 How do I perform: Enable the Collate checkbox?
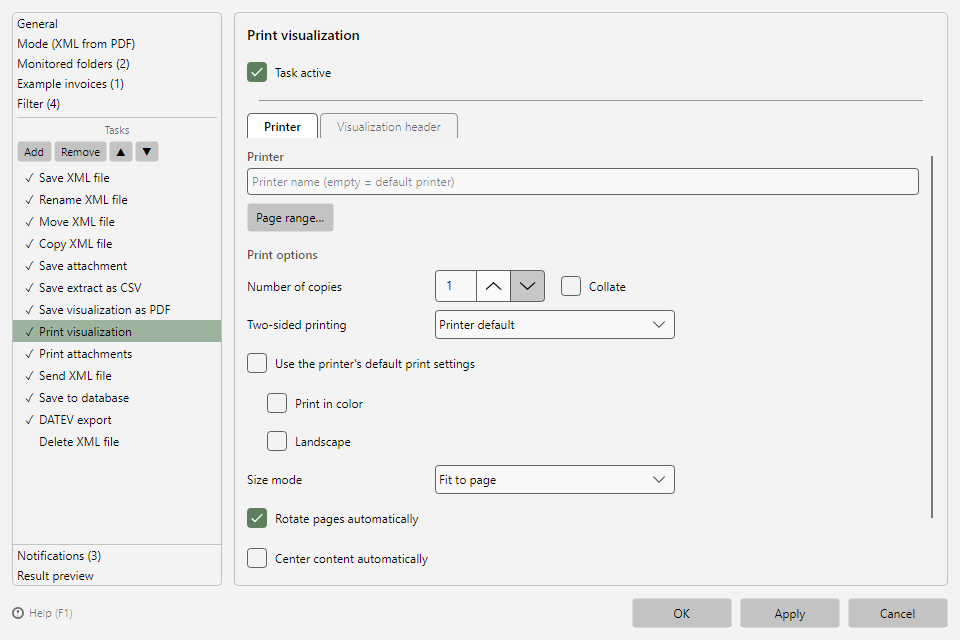(571, 286)
